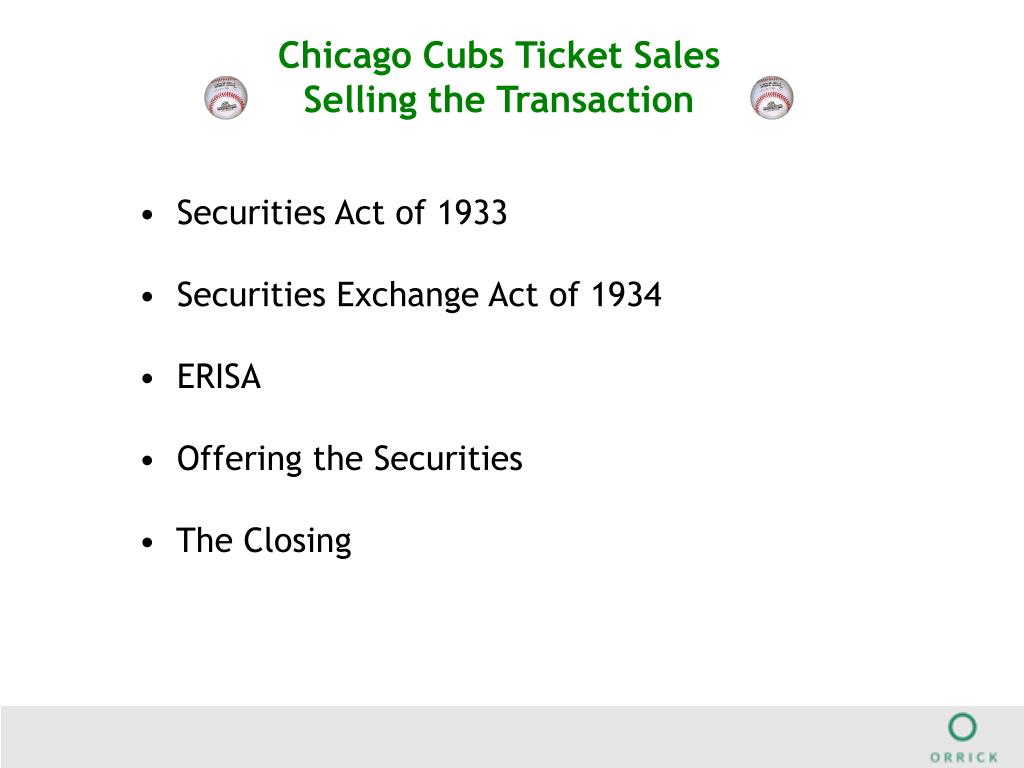The width and height of the screenshot is (1024, 768).
Task: Click the Securities Act of 1933 item
Action: coord(342,213)
